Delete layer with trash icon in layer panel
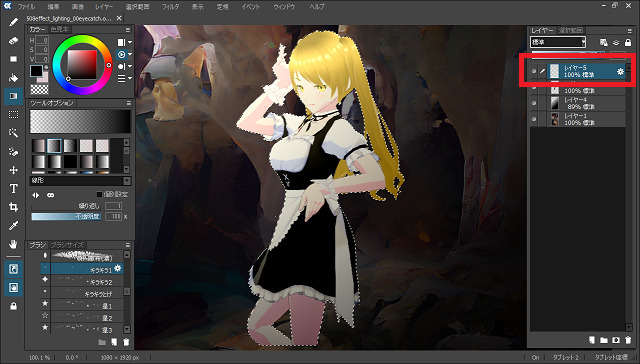The height and width of the screenshot is (364, 640). pos(628,340)
